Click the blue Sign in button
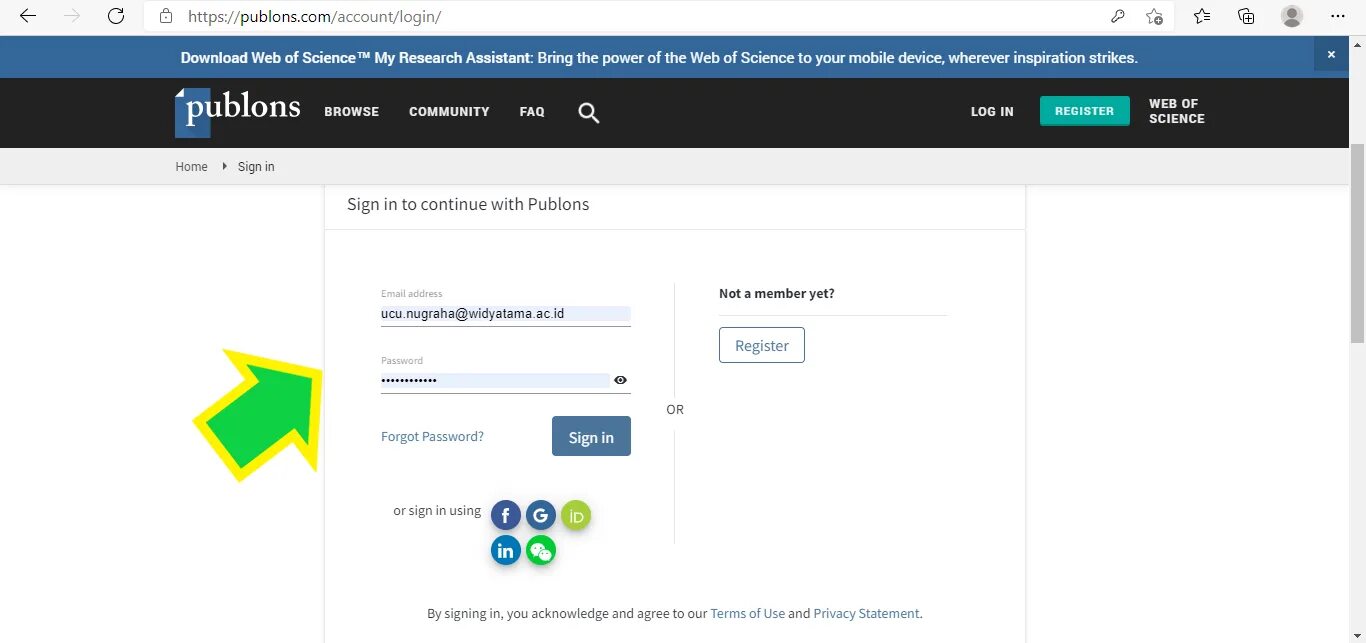This screenshot has height=643, width=1366. (x=591, y=436)
